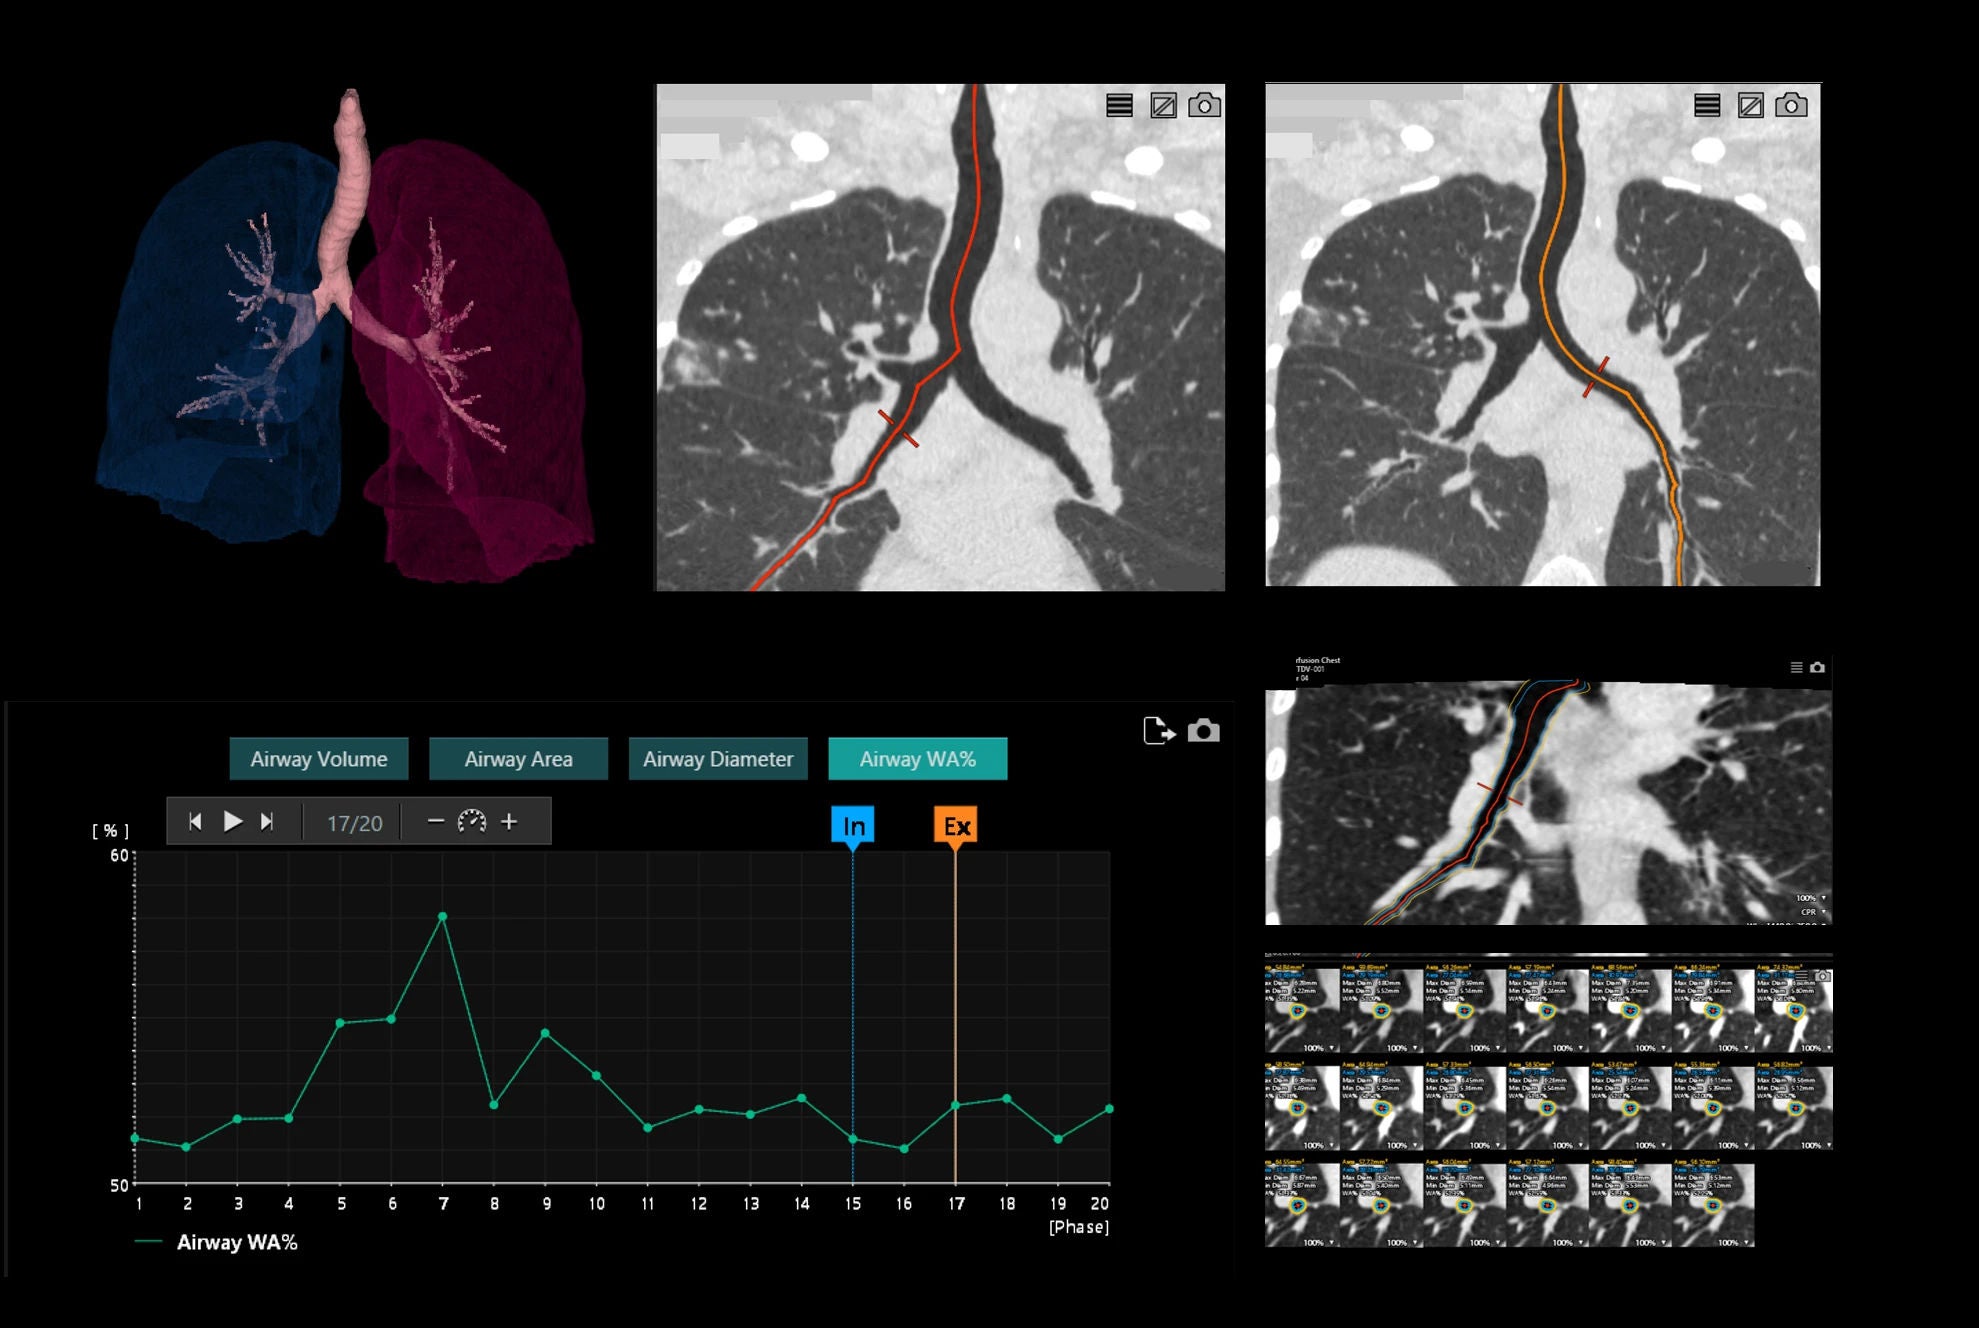Image resolution: width=1979 pixels, height=1328 pixels.
Task: Increase playback speed with the plus icon
Action: [x=509, y=821]
